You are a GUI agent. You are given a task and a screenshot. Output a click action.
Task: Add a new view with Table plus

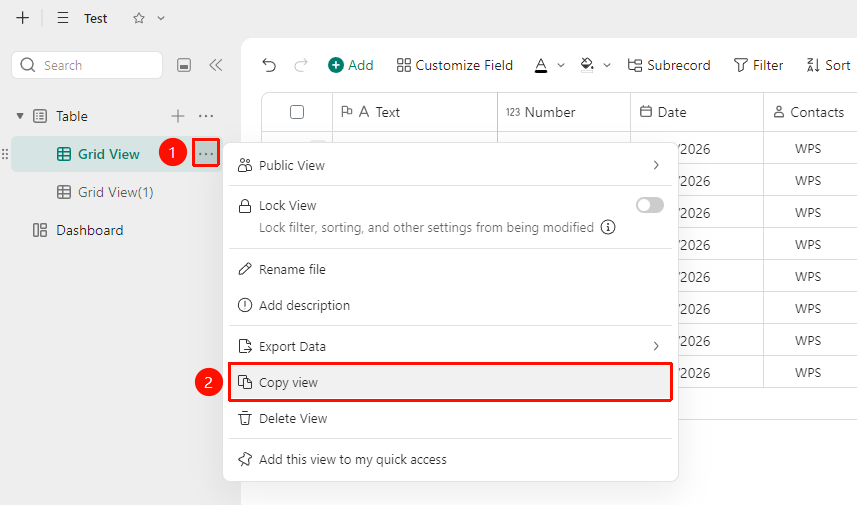(x=178, y=116)
